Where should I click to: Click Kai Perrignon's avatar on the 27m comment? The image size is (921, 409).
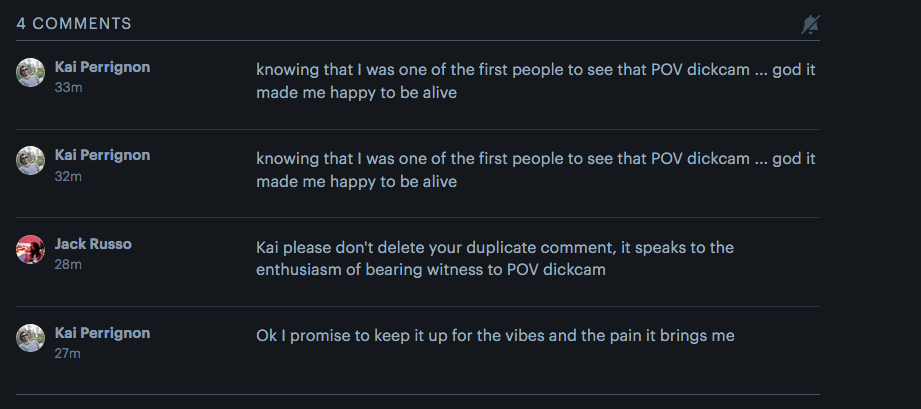click(31, 339)
